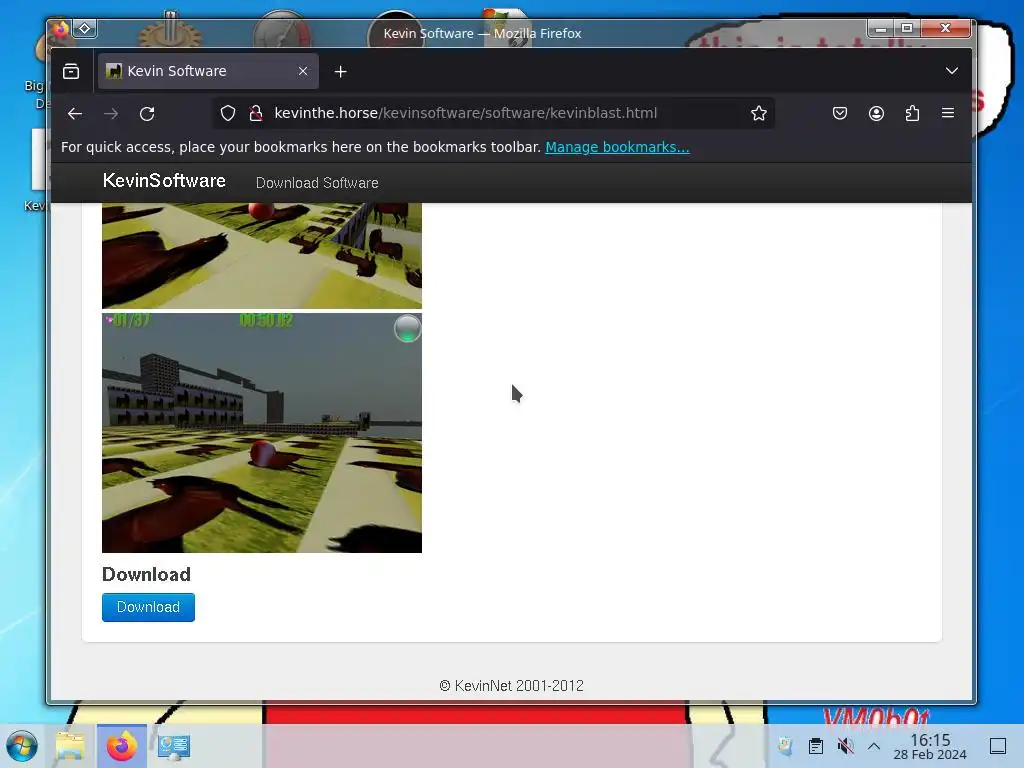
Task: Open the window menu icon in title bar
Action: pos(61,29)
